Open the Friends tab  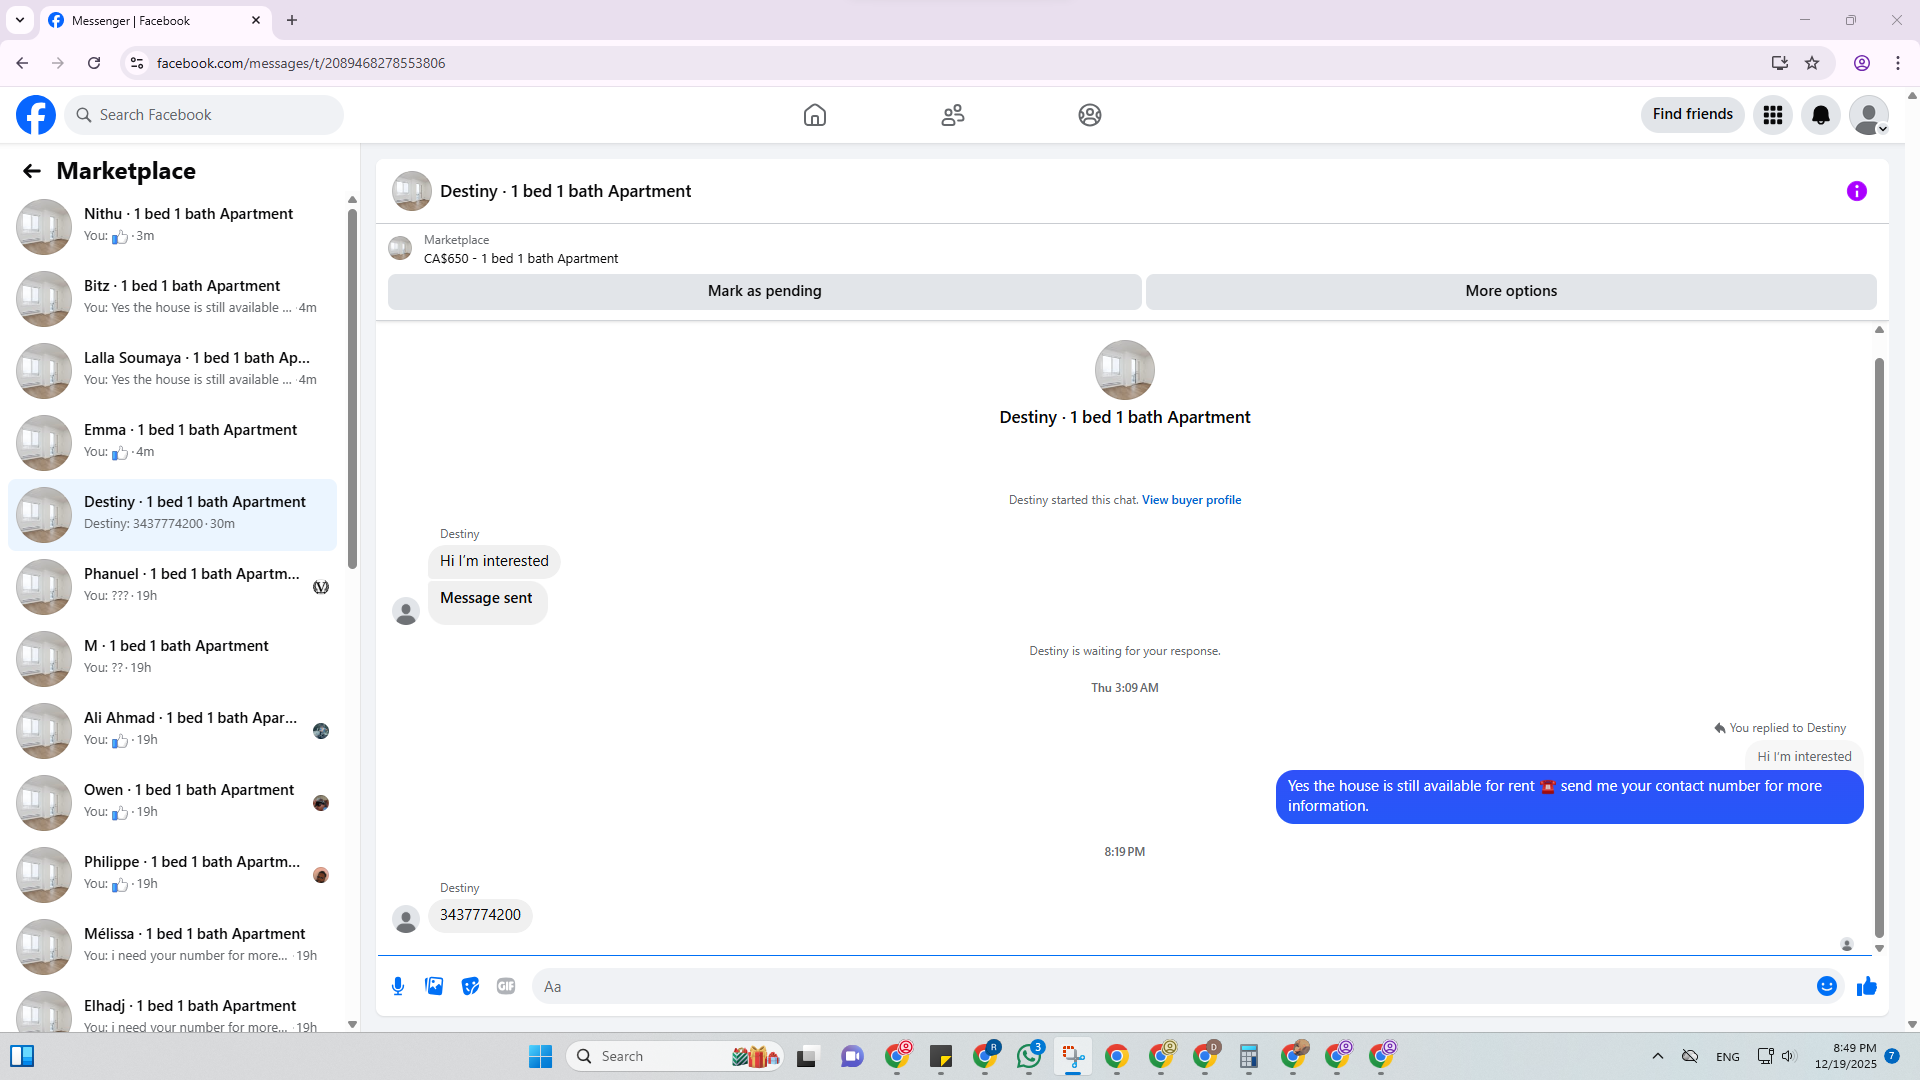coord(952,115)
